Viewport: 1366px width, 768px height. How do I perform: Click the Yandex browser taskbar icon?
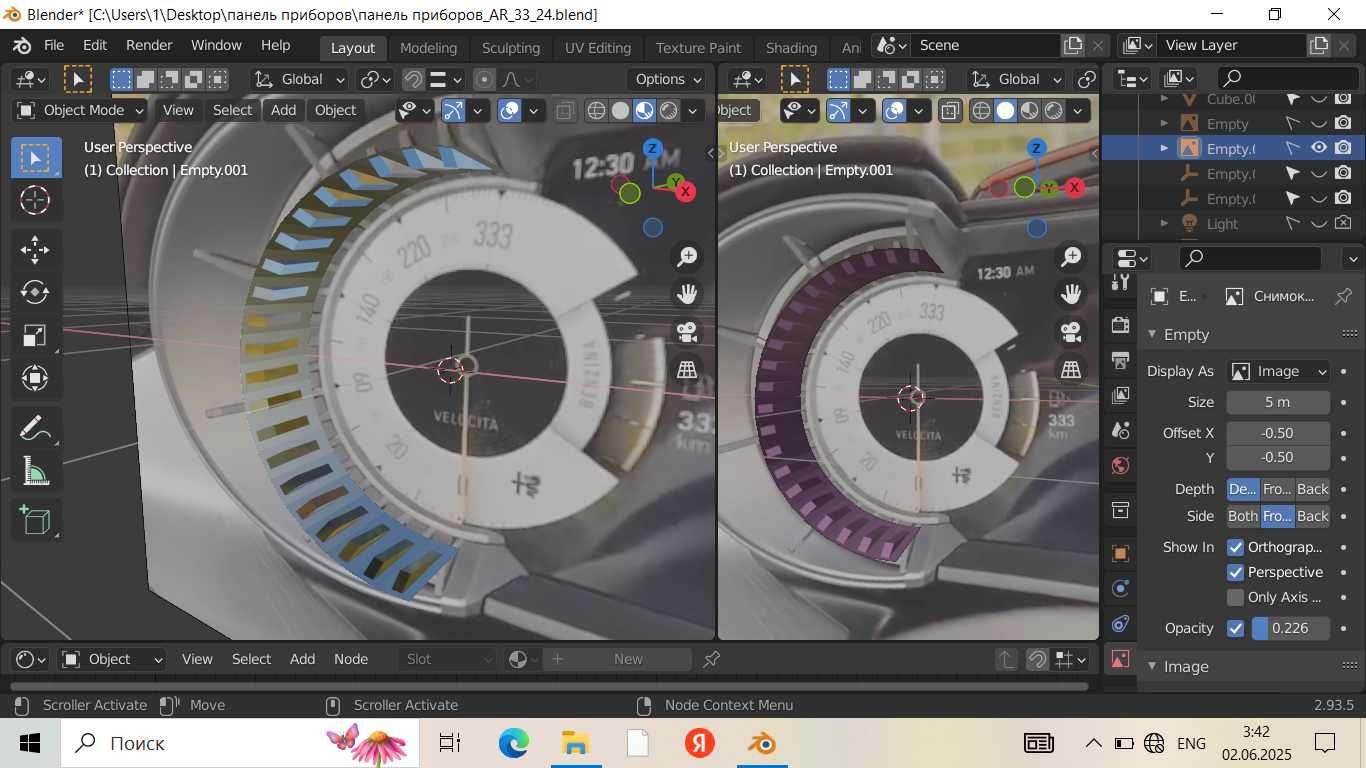click(699, 743)
